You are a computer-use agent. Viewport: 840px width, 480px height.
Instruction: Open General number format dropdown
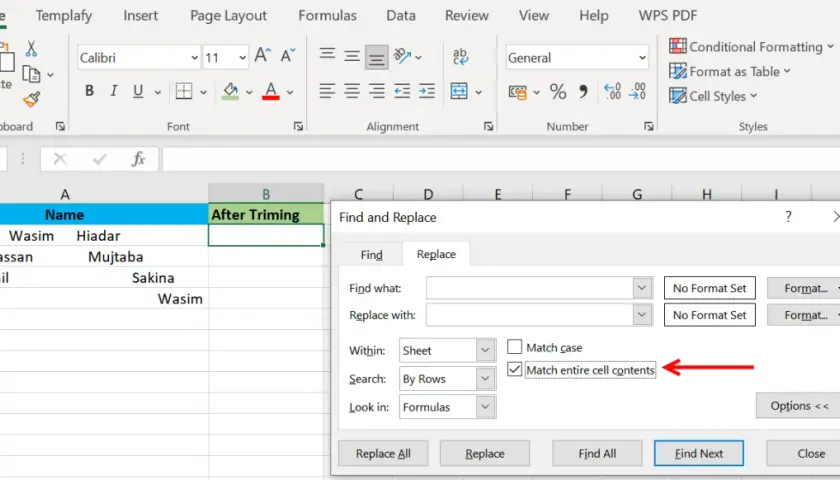click(x=642, y=57)
